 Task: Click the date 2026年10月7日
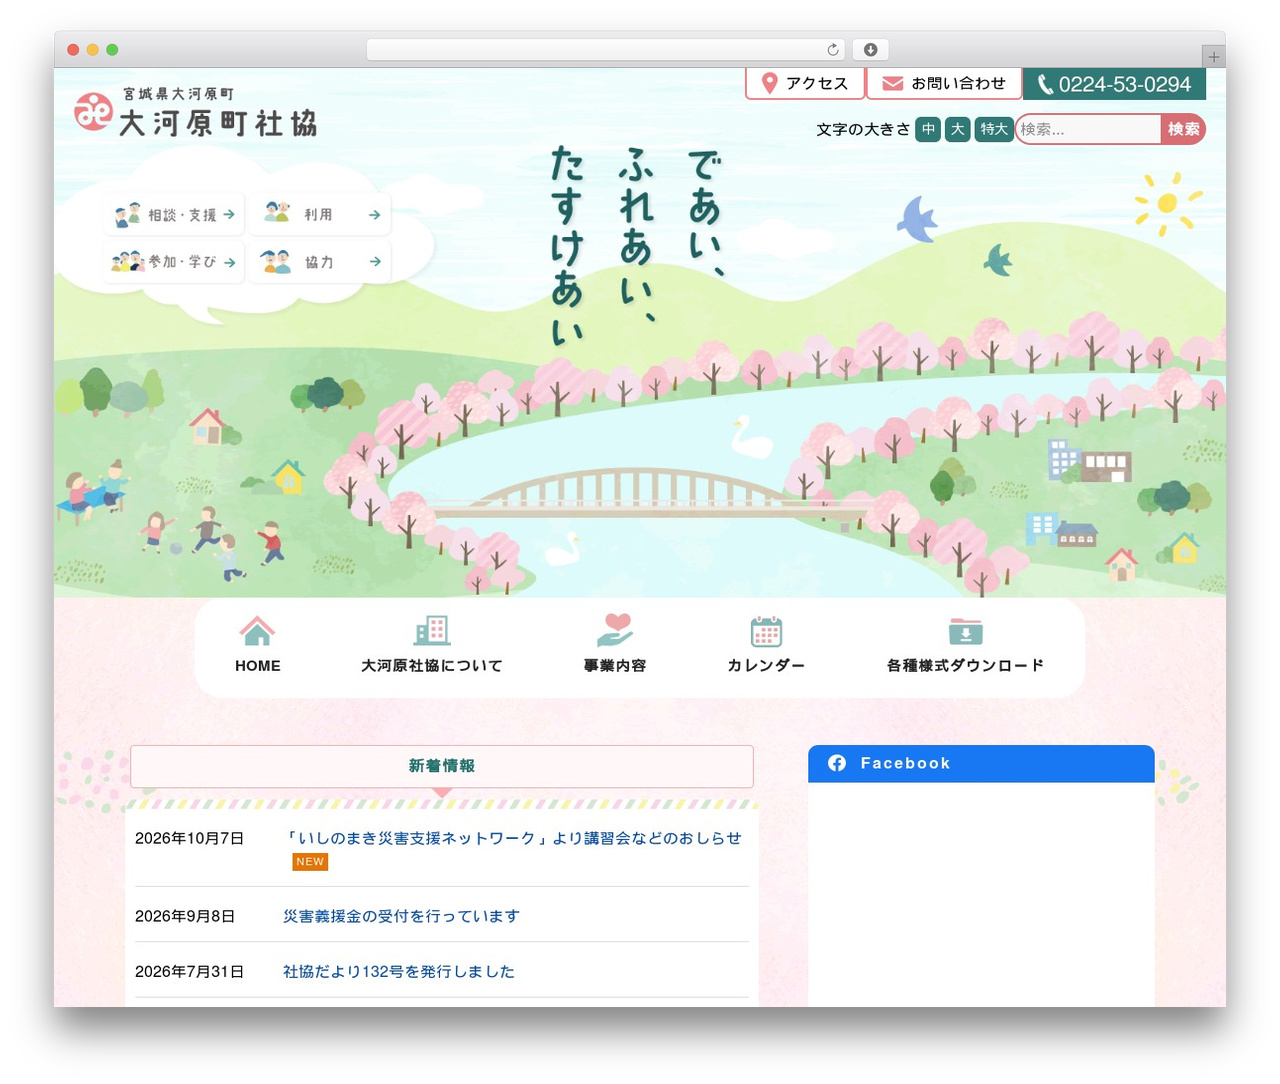189,838
